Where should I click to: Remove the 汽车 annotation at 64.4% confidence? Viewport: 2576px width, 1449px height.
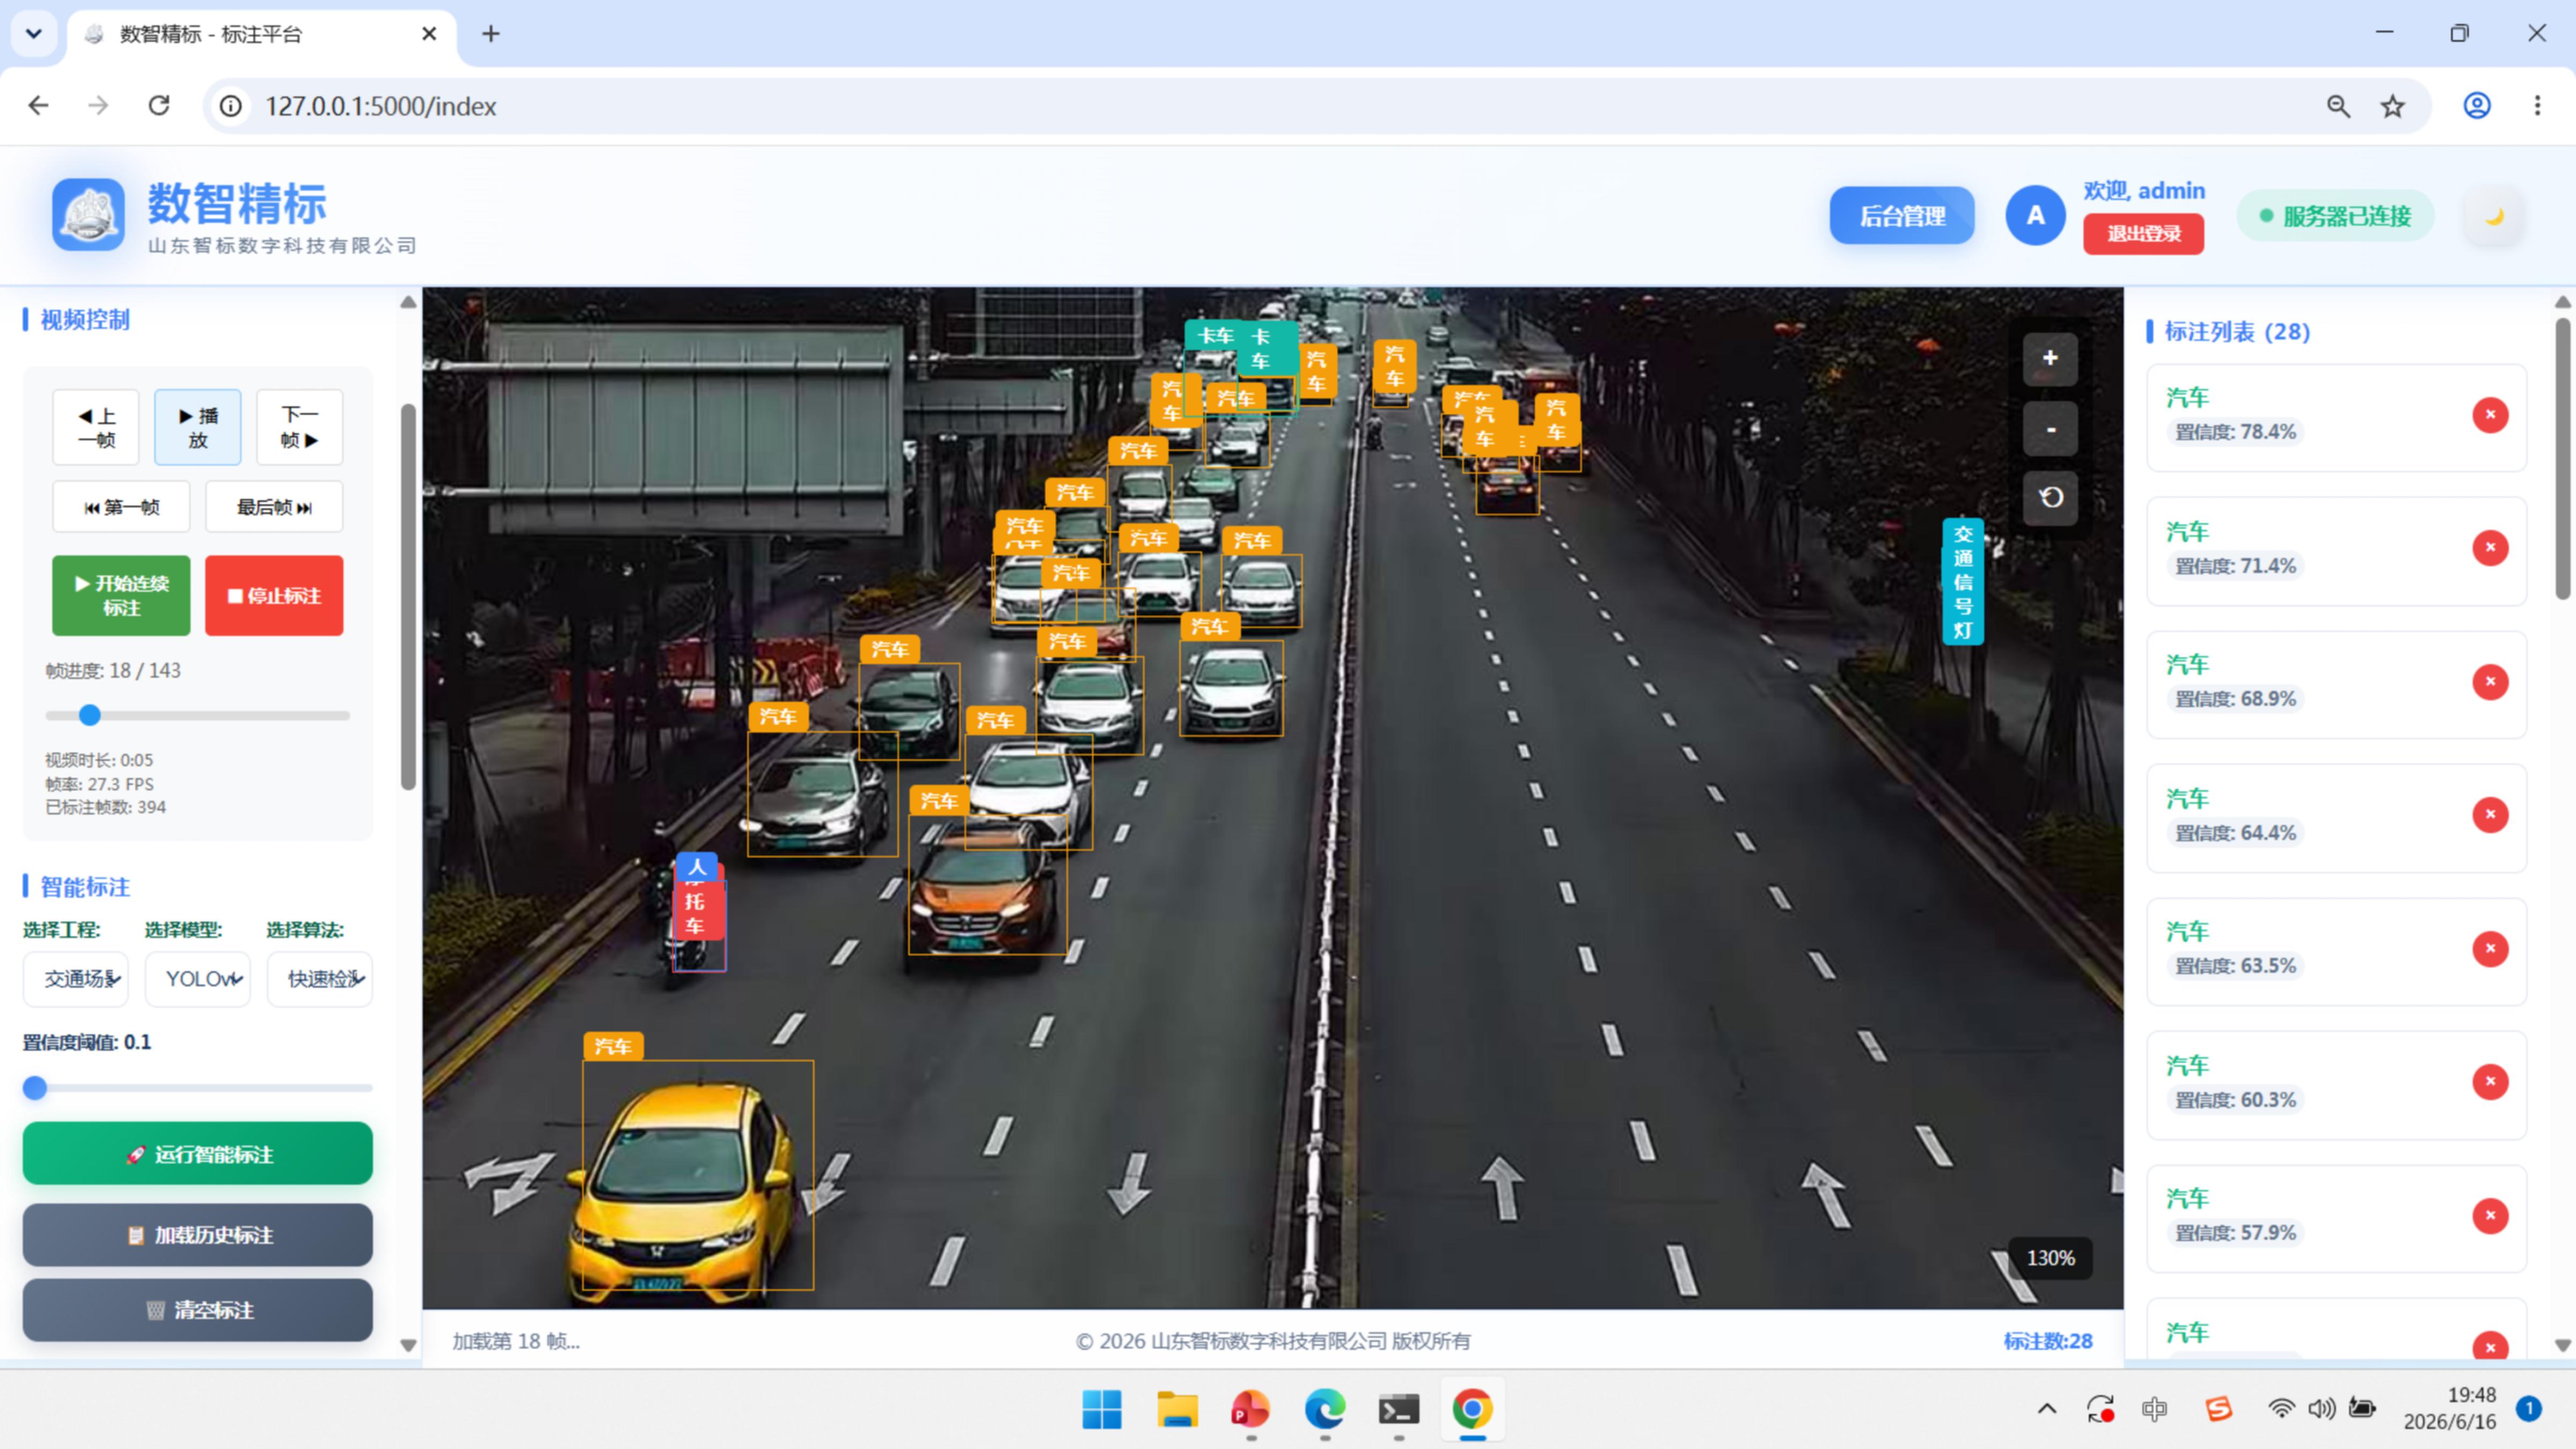2490,815
